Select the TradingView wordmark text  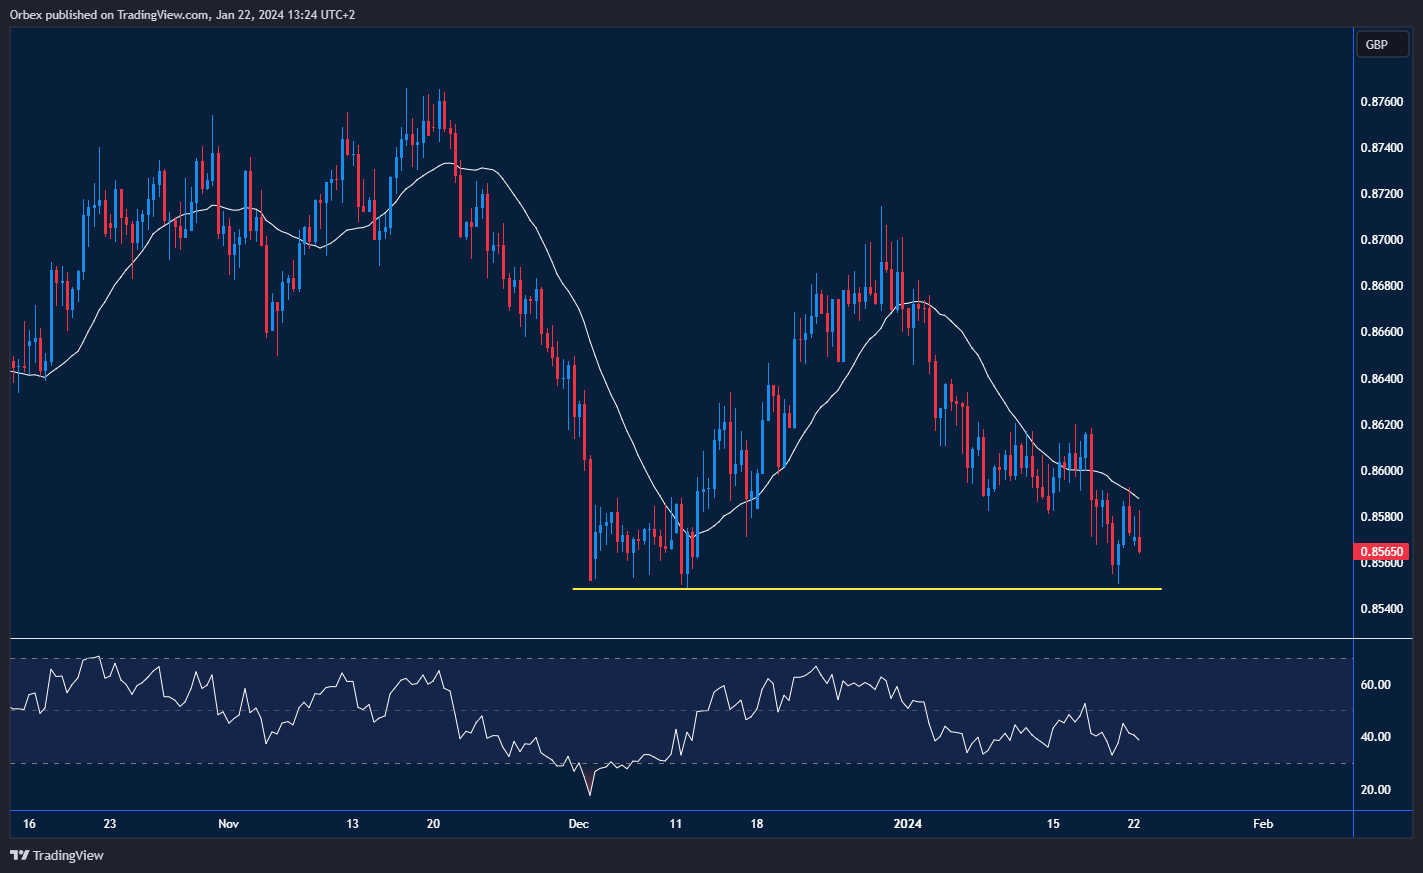tap(67, 855)
